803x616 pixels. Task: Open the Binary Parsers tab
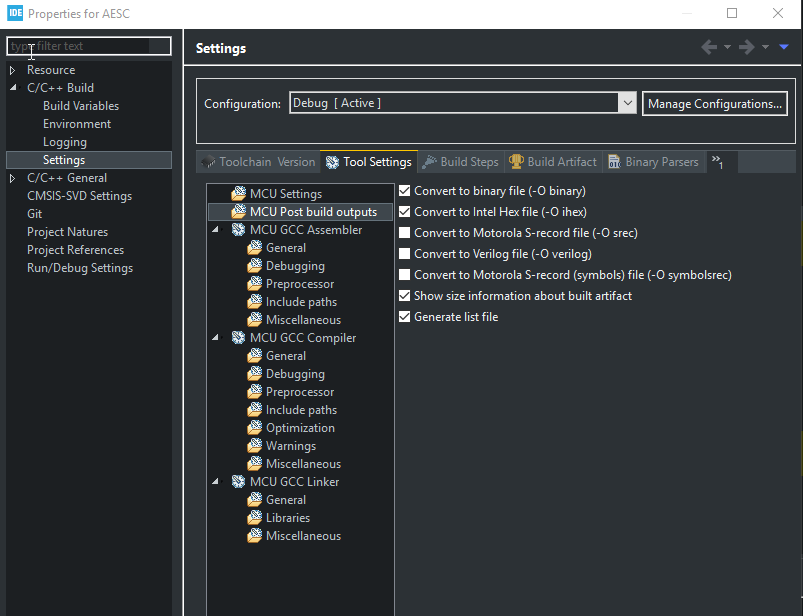[x=653, y=162]
